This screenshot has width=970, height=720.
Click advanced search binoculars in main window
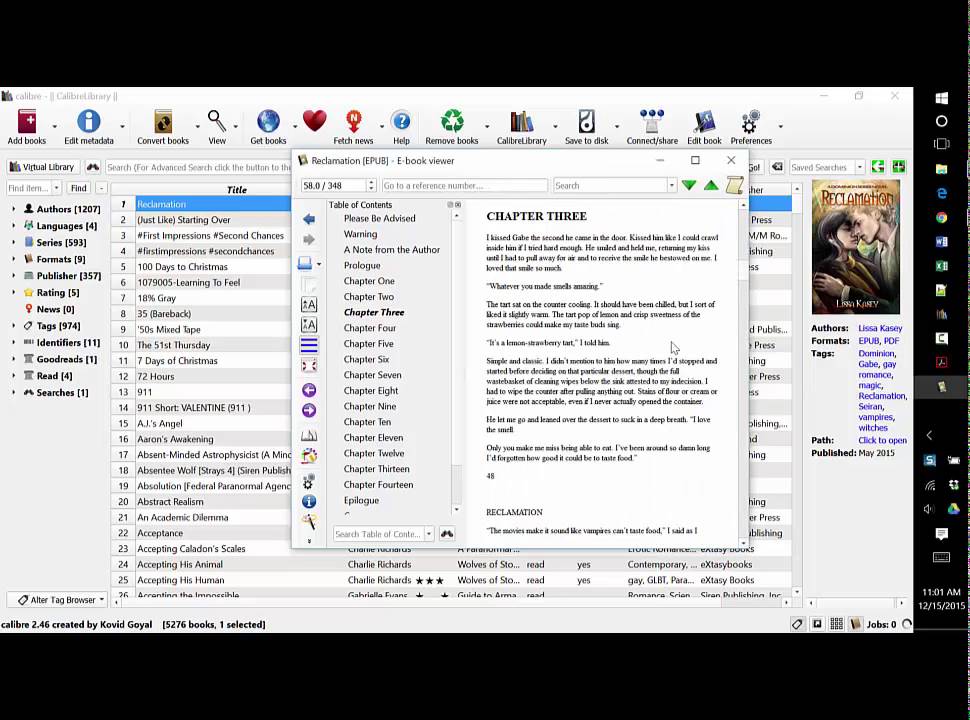(x=93, y=167)
